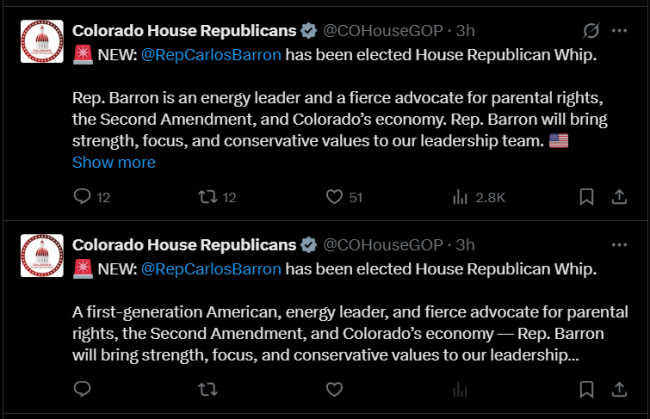Reply to the first tweet
650x419 pixels.
click(x=83, y=197)
